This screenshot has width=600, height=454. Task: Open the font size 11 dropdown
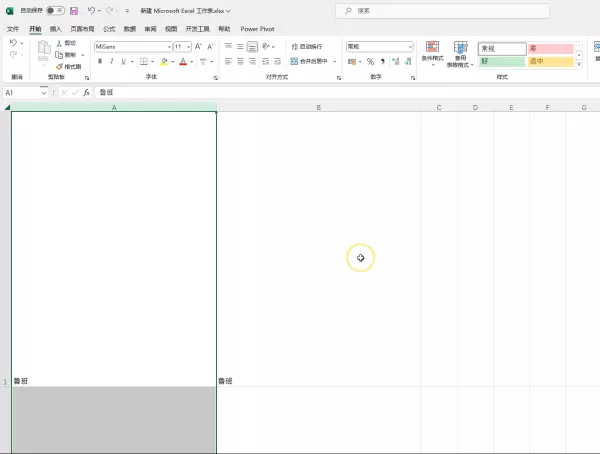[189, 47]
